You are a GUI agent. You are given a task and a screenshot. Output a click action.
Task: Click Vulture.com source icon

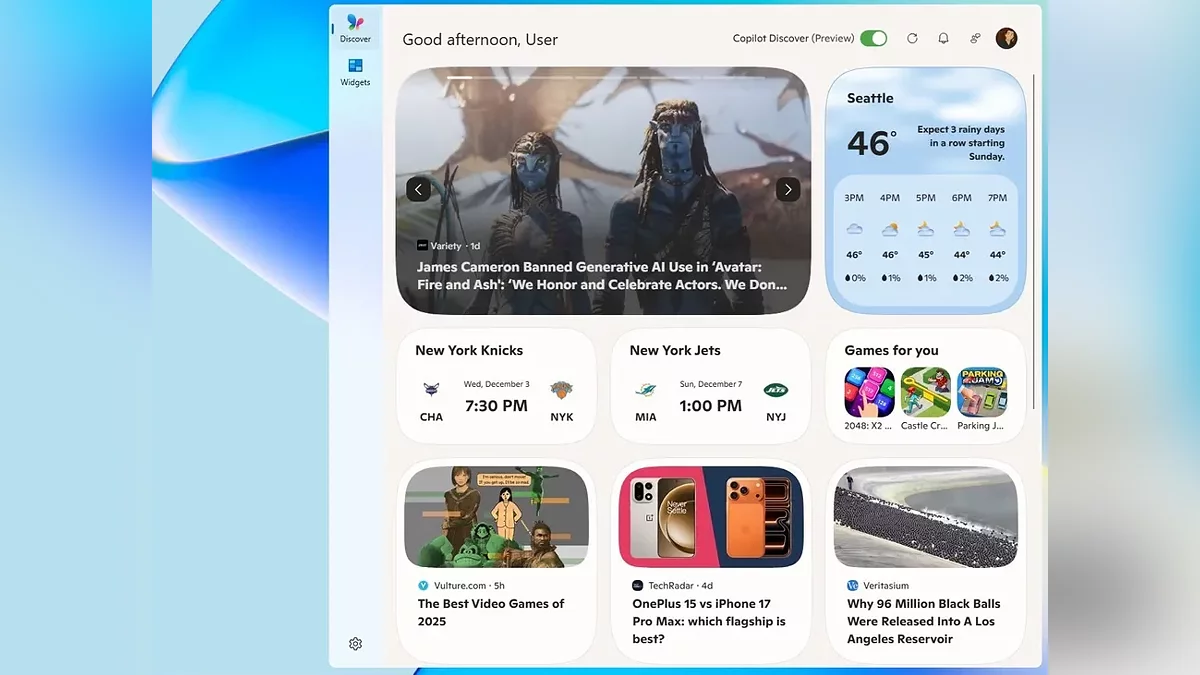point(423,586)
